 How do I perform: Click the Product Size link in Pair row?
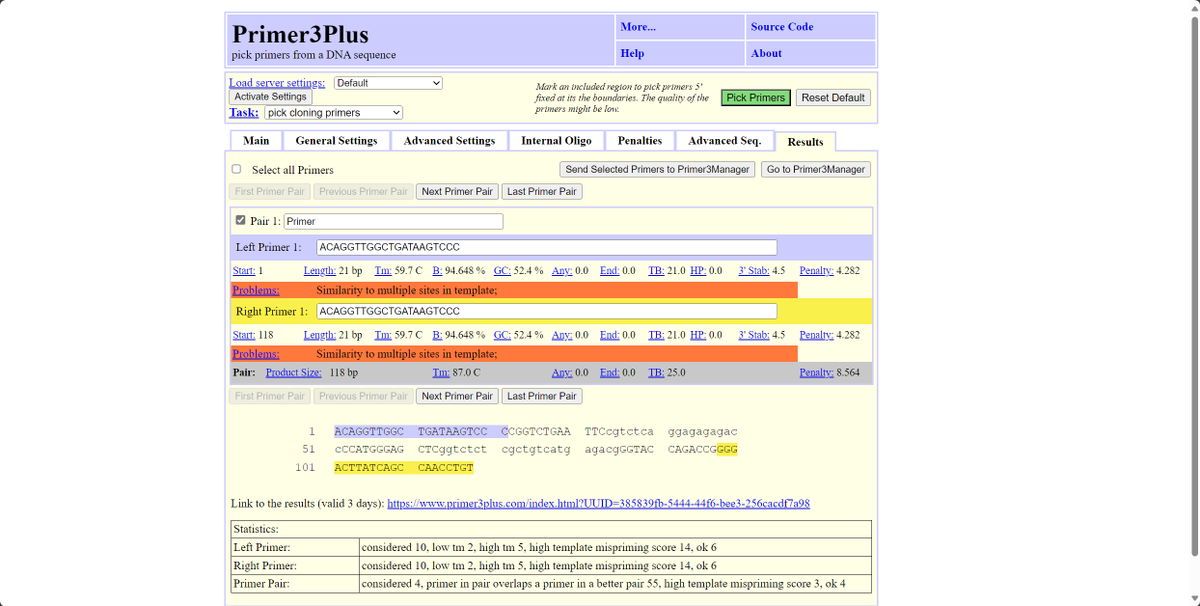tap(294, 373)
